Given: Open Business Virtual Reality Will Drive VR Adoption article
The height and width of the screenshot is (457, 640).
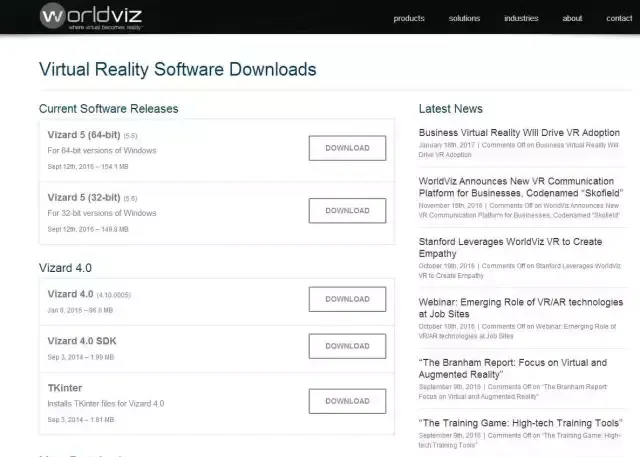Looking at the screenshot, I should 519,133.
